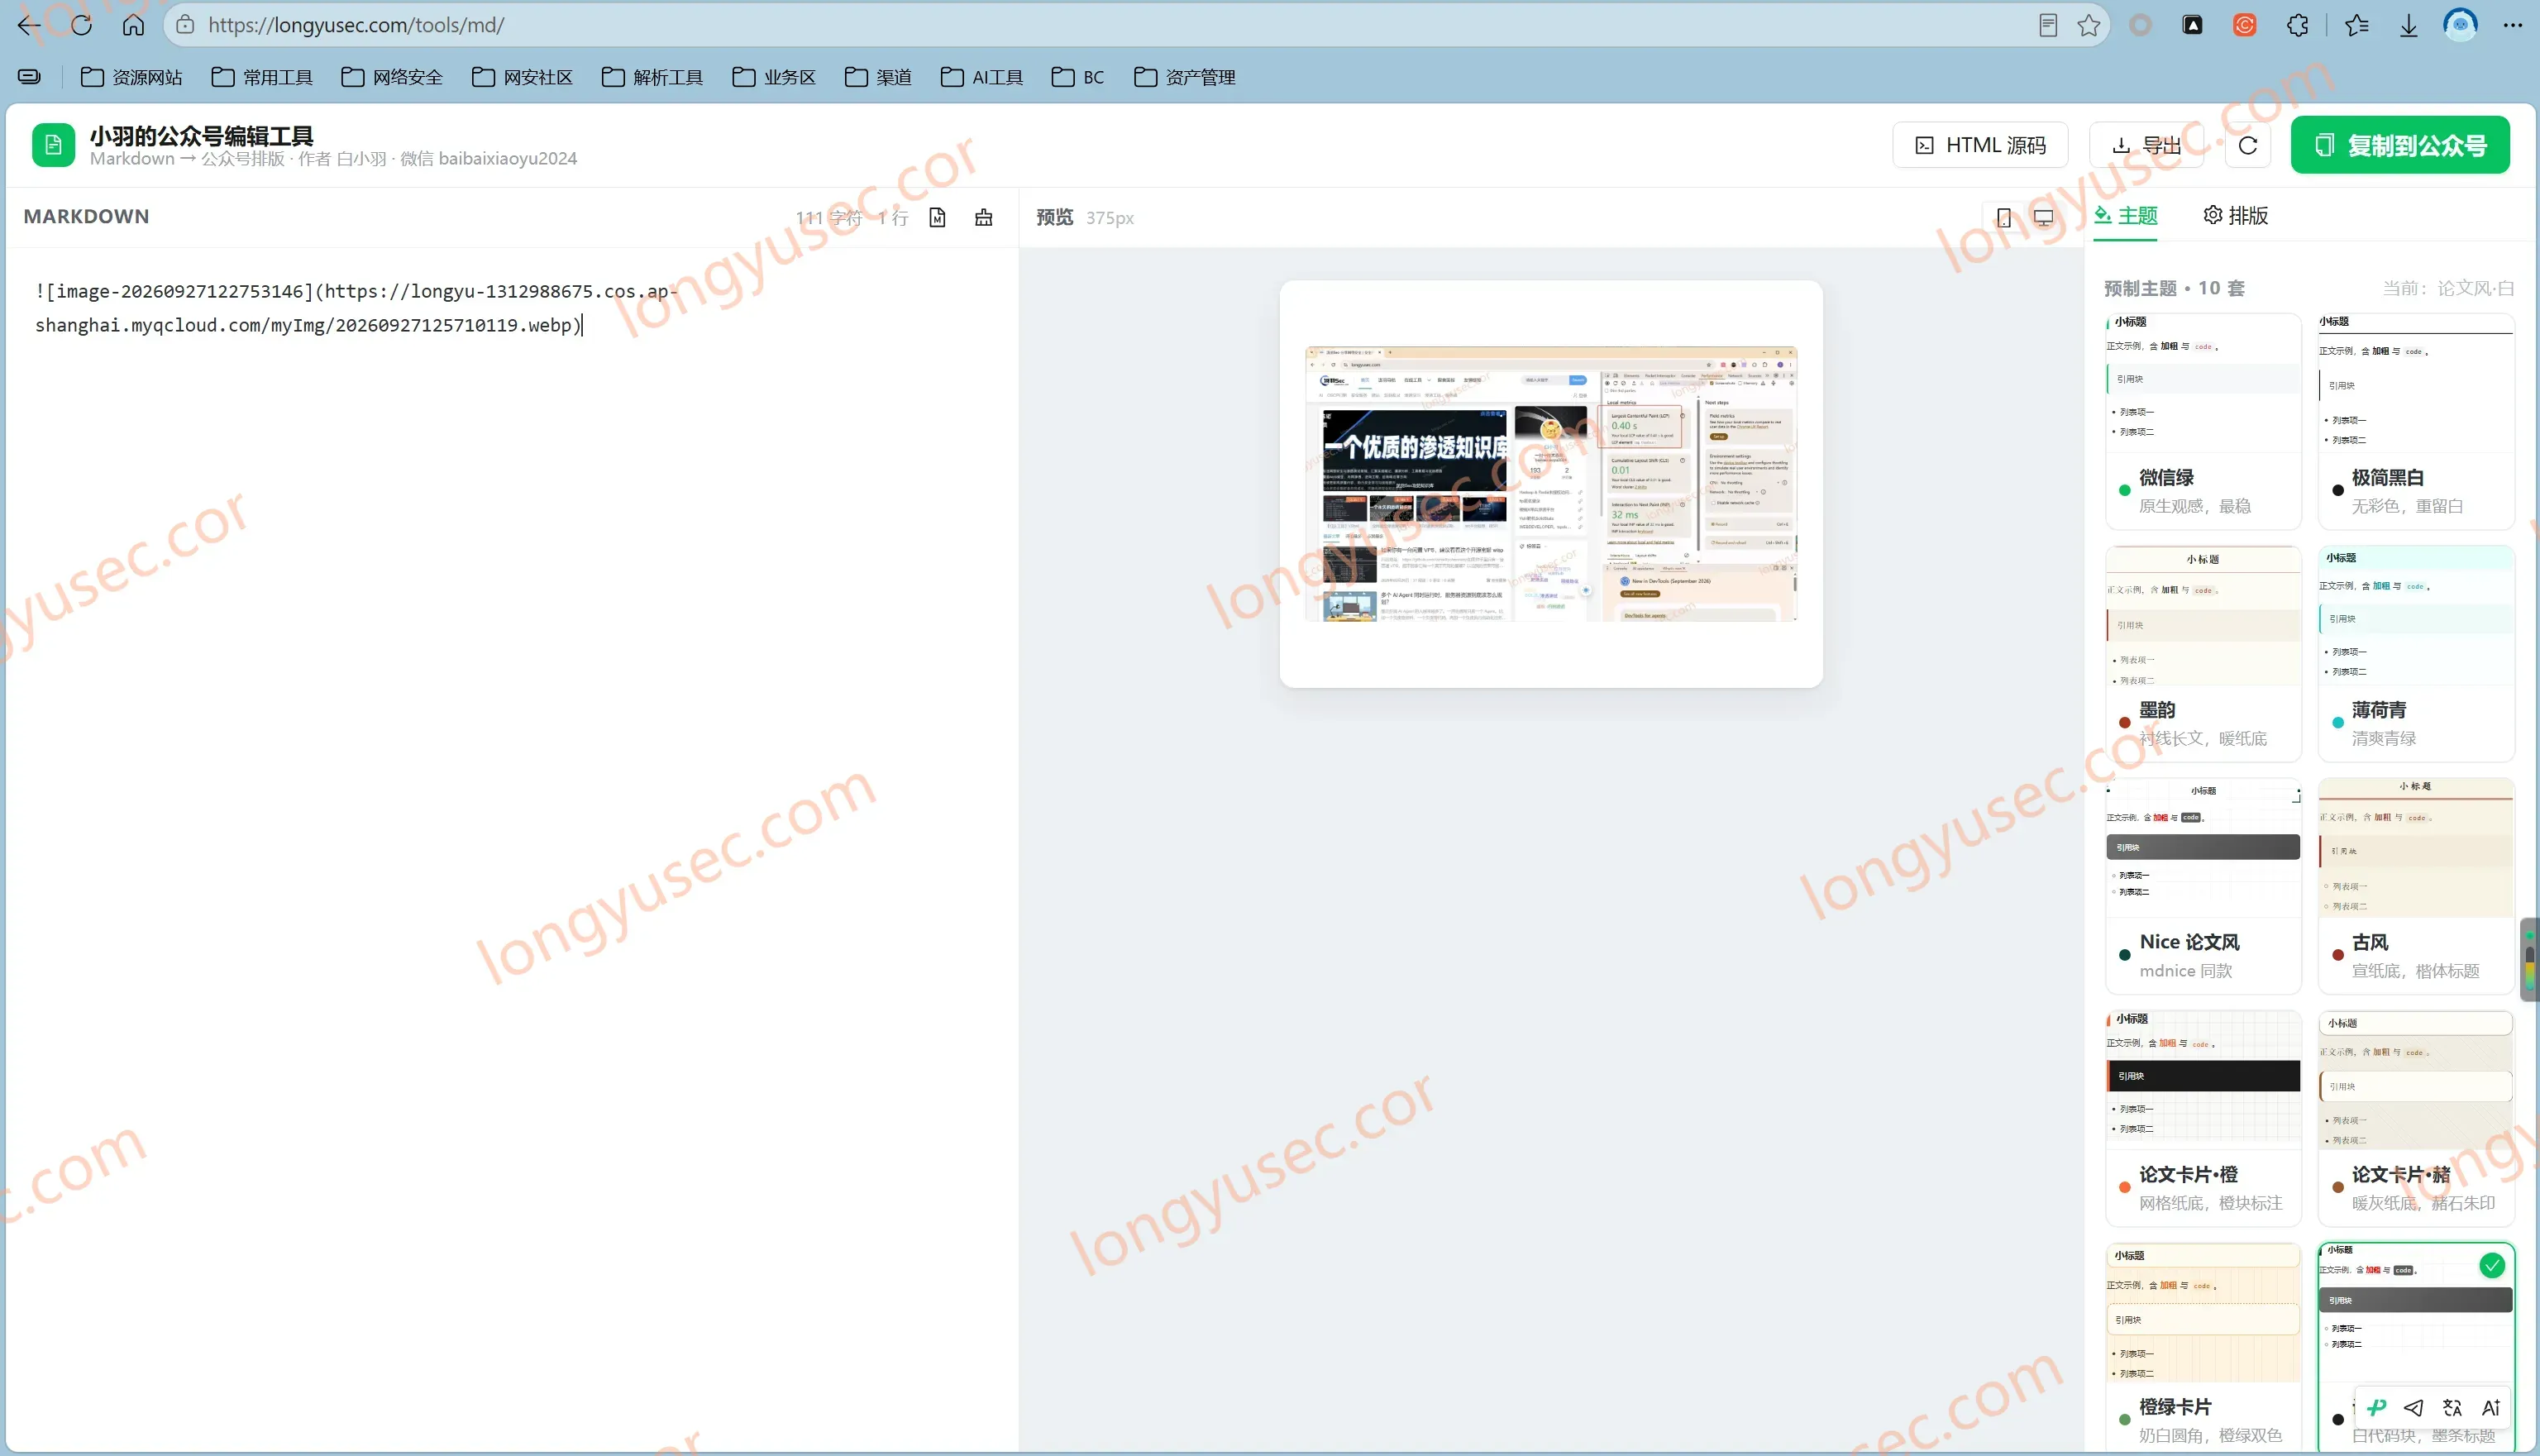Screen dimensions: 2540x1456
Task: Switch preview to mobile phone view
Action: [x=2003, y=217]
